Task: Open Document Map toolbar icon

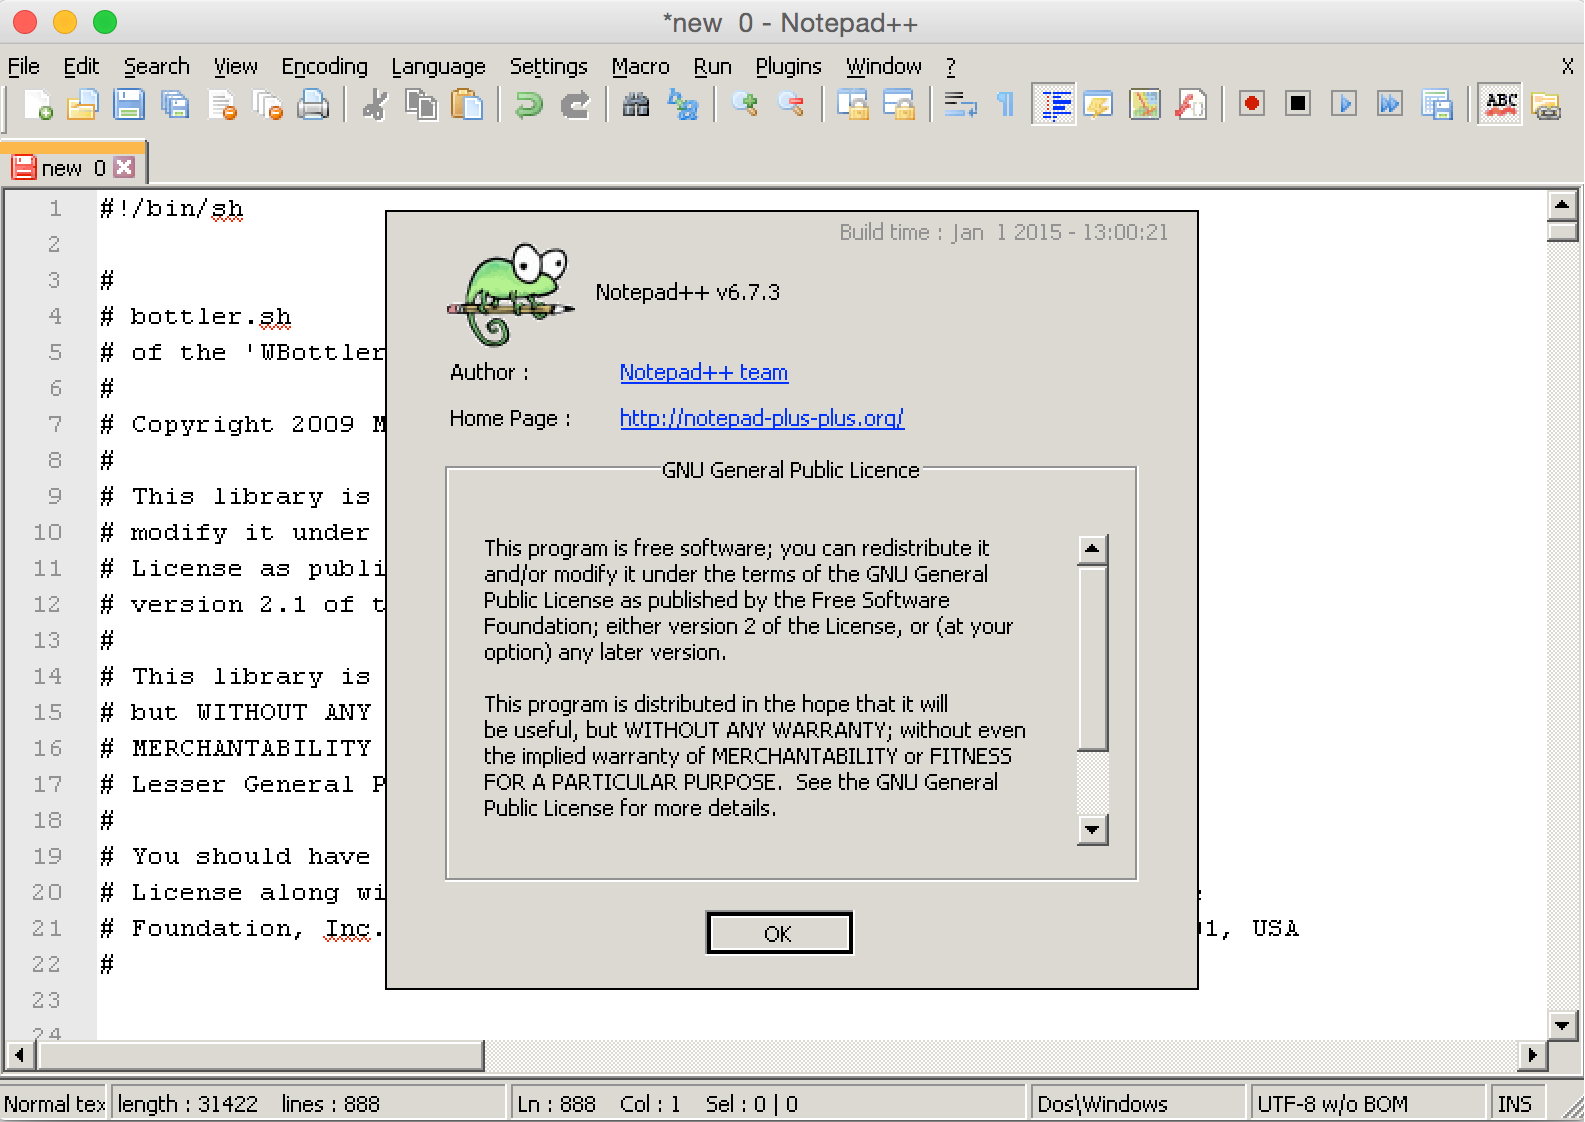Action: [x=1145, y=104]
